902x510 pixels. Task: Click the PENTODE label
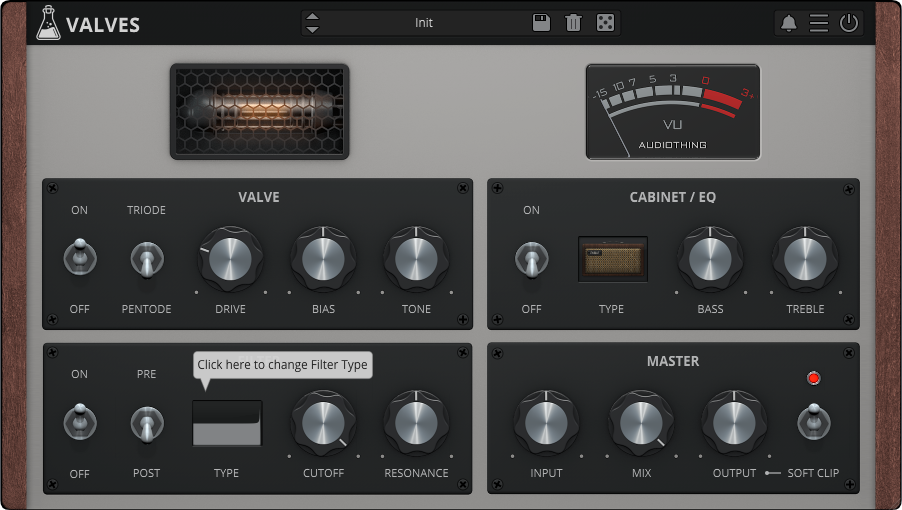point(146,309)
